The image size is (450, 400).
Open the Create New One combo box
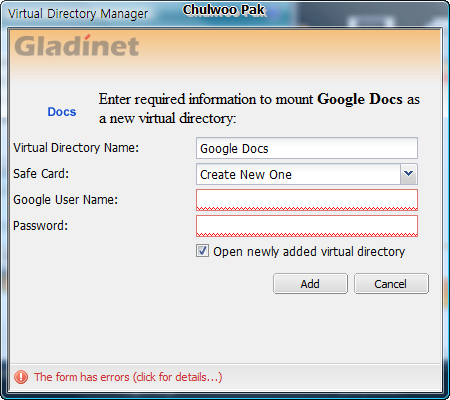click(307, 174)
